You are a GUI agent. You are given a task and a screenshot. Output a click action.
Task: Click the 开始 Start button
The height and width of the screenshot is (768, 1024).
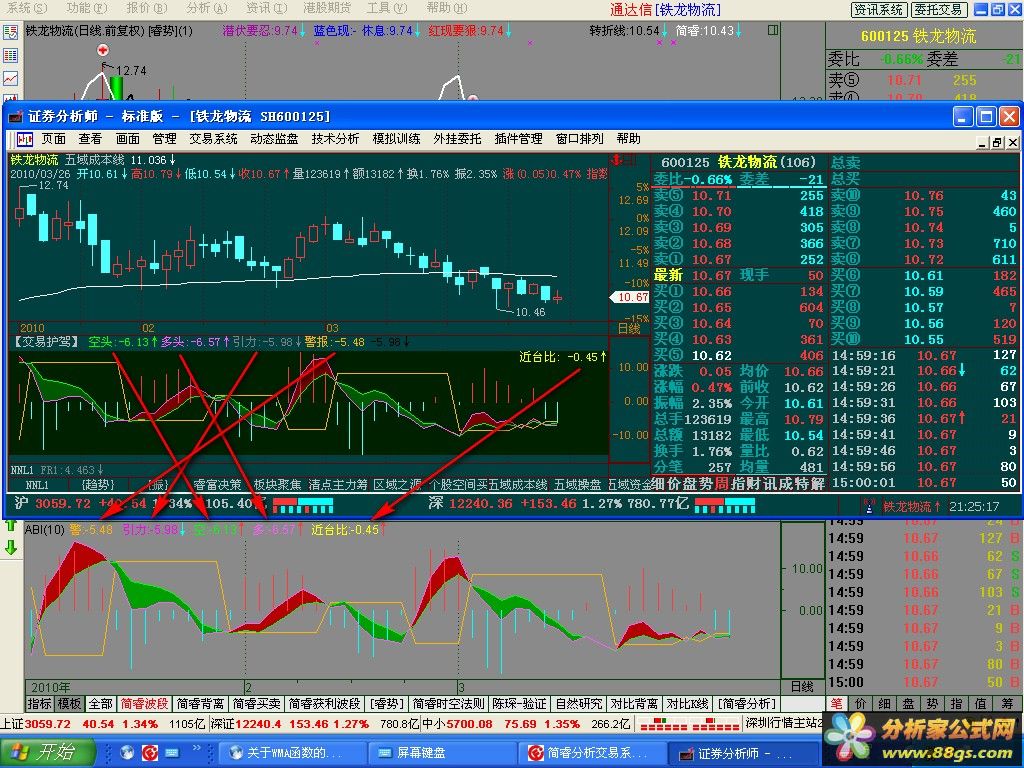click(x=47, y=753)
